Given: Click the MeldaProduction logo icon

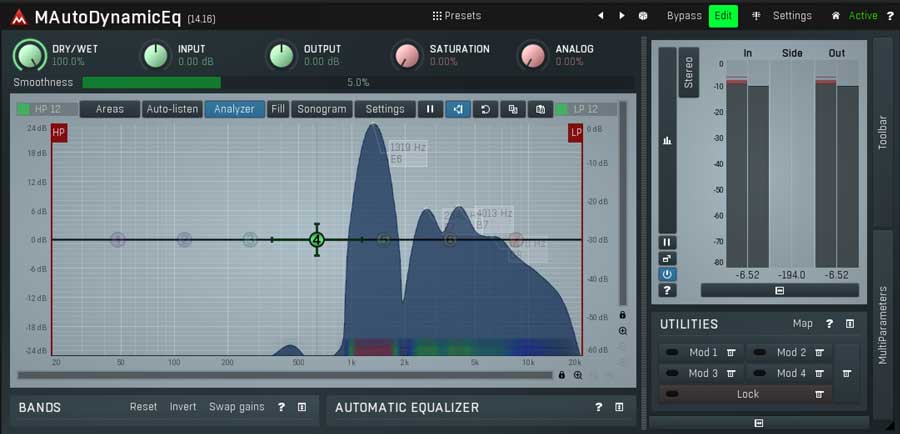Looking at the screenshot, I should click(18, 18).
